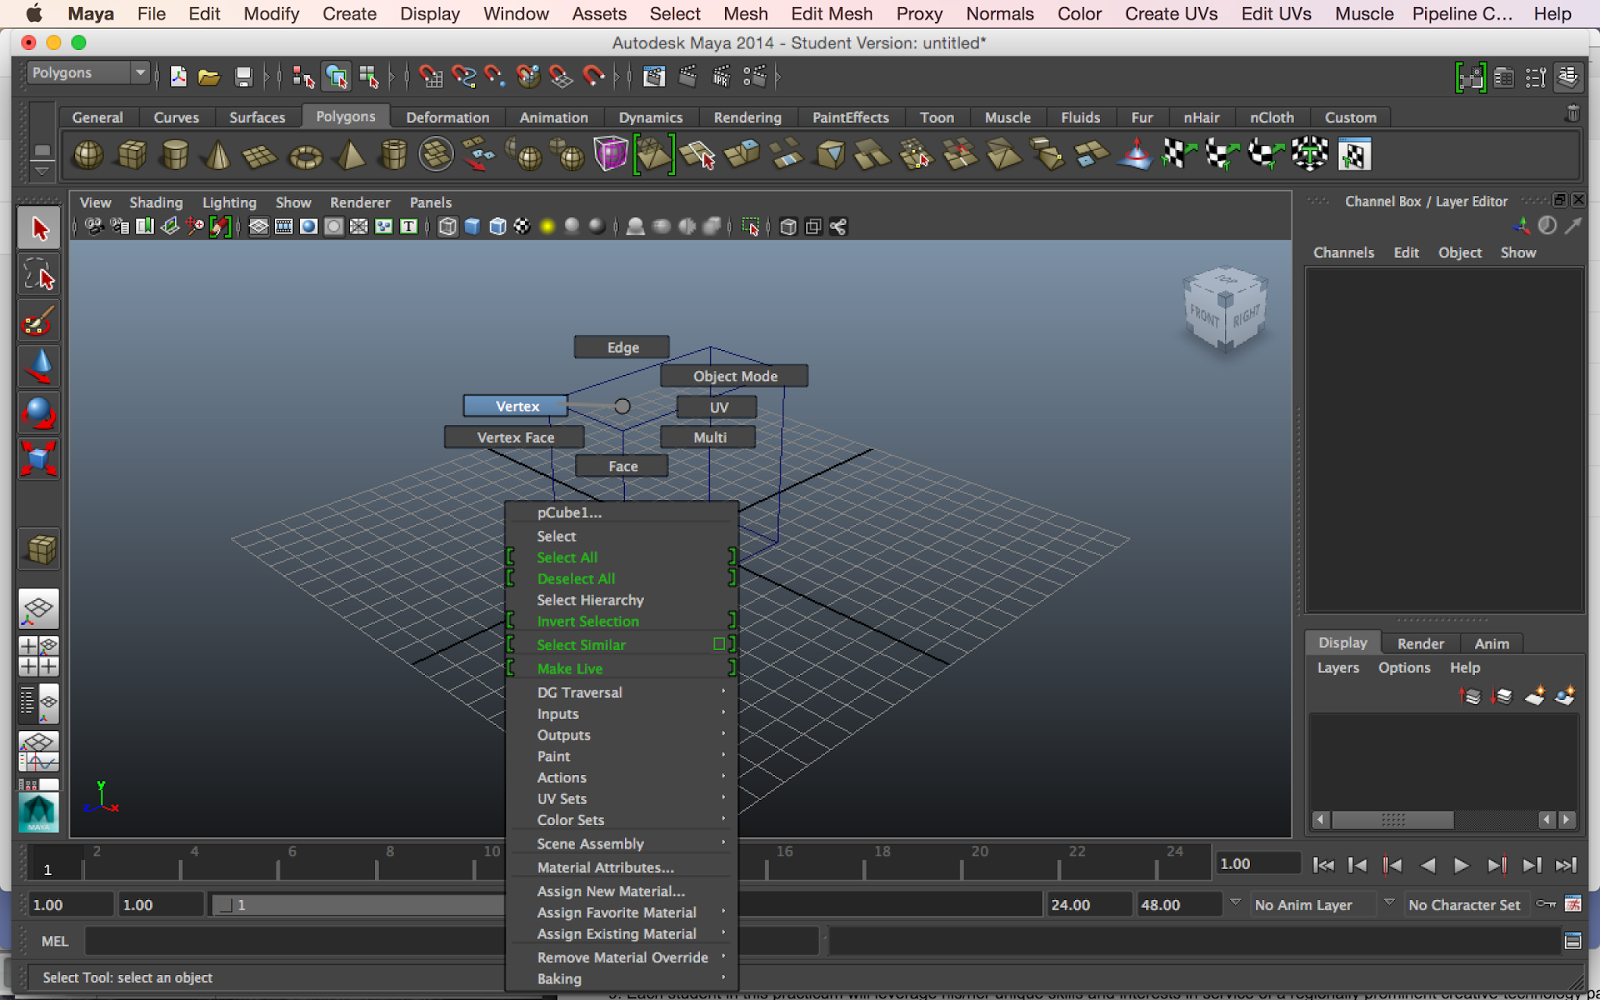1600x1000 pixels.
Task: Choose Vertex in the marking menu
Action: (x=516, y=406)
